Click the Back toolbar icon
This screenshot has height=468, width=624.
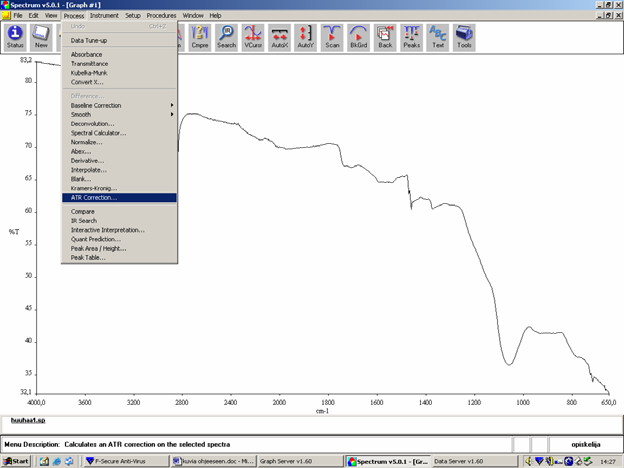[x=385, y=37]
